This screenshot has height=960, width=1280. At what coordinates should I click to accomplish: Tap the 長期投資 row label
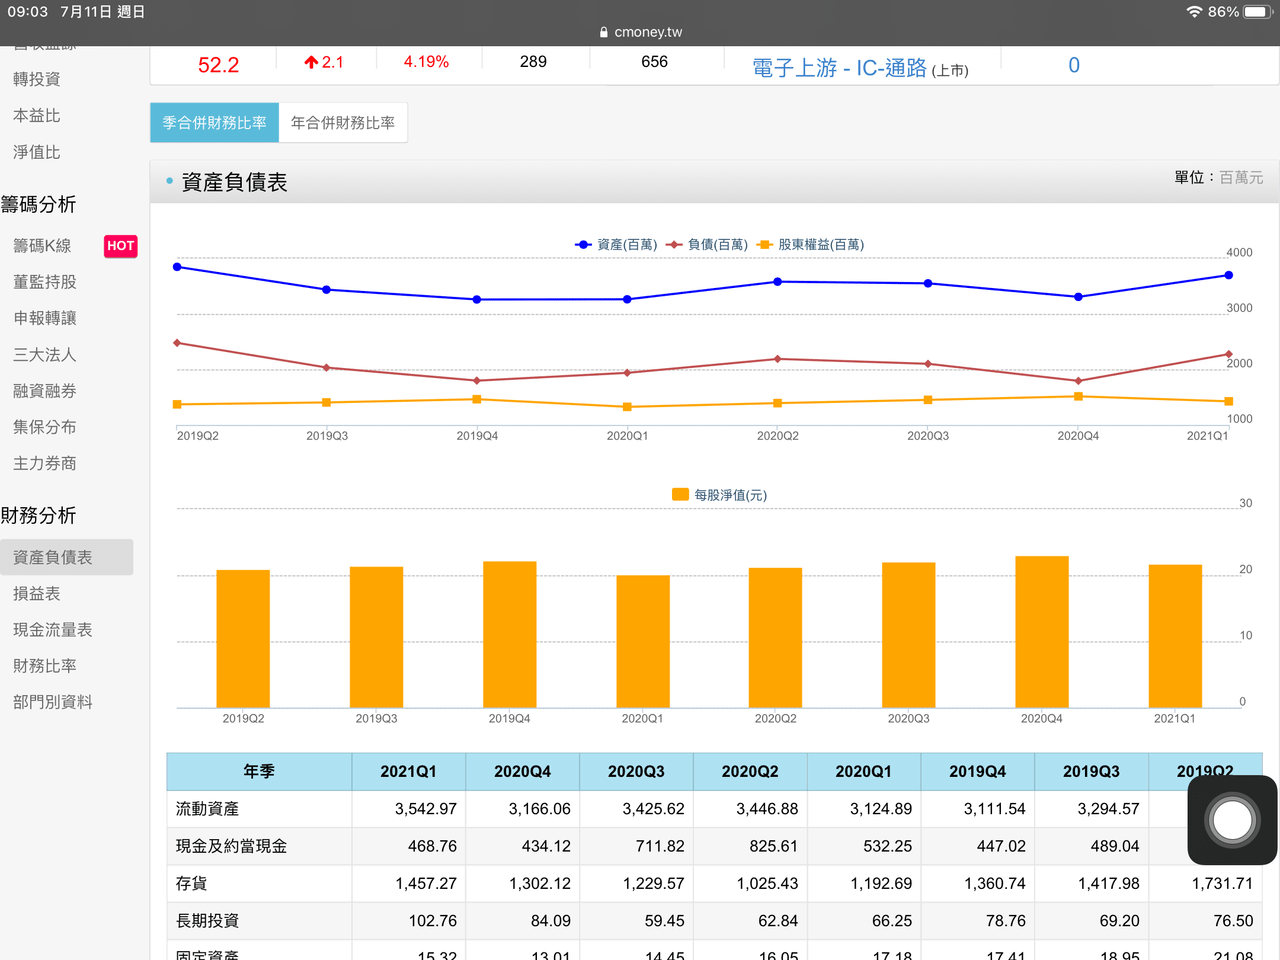point(208,921)
